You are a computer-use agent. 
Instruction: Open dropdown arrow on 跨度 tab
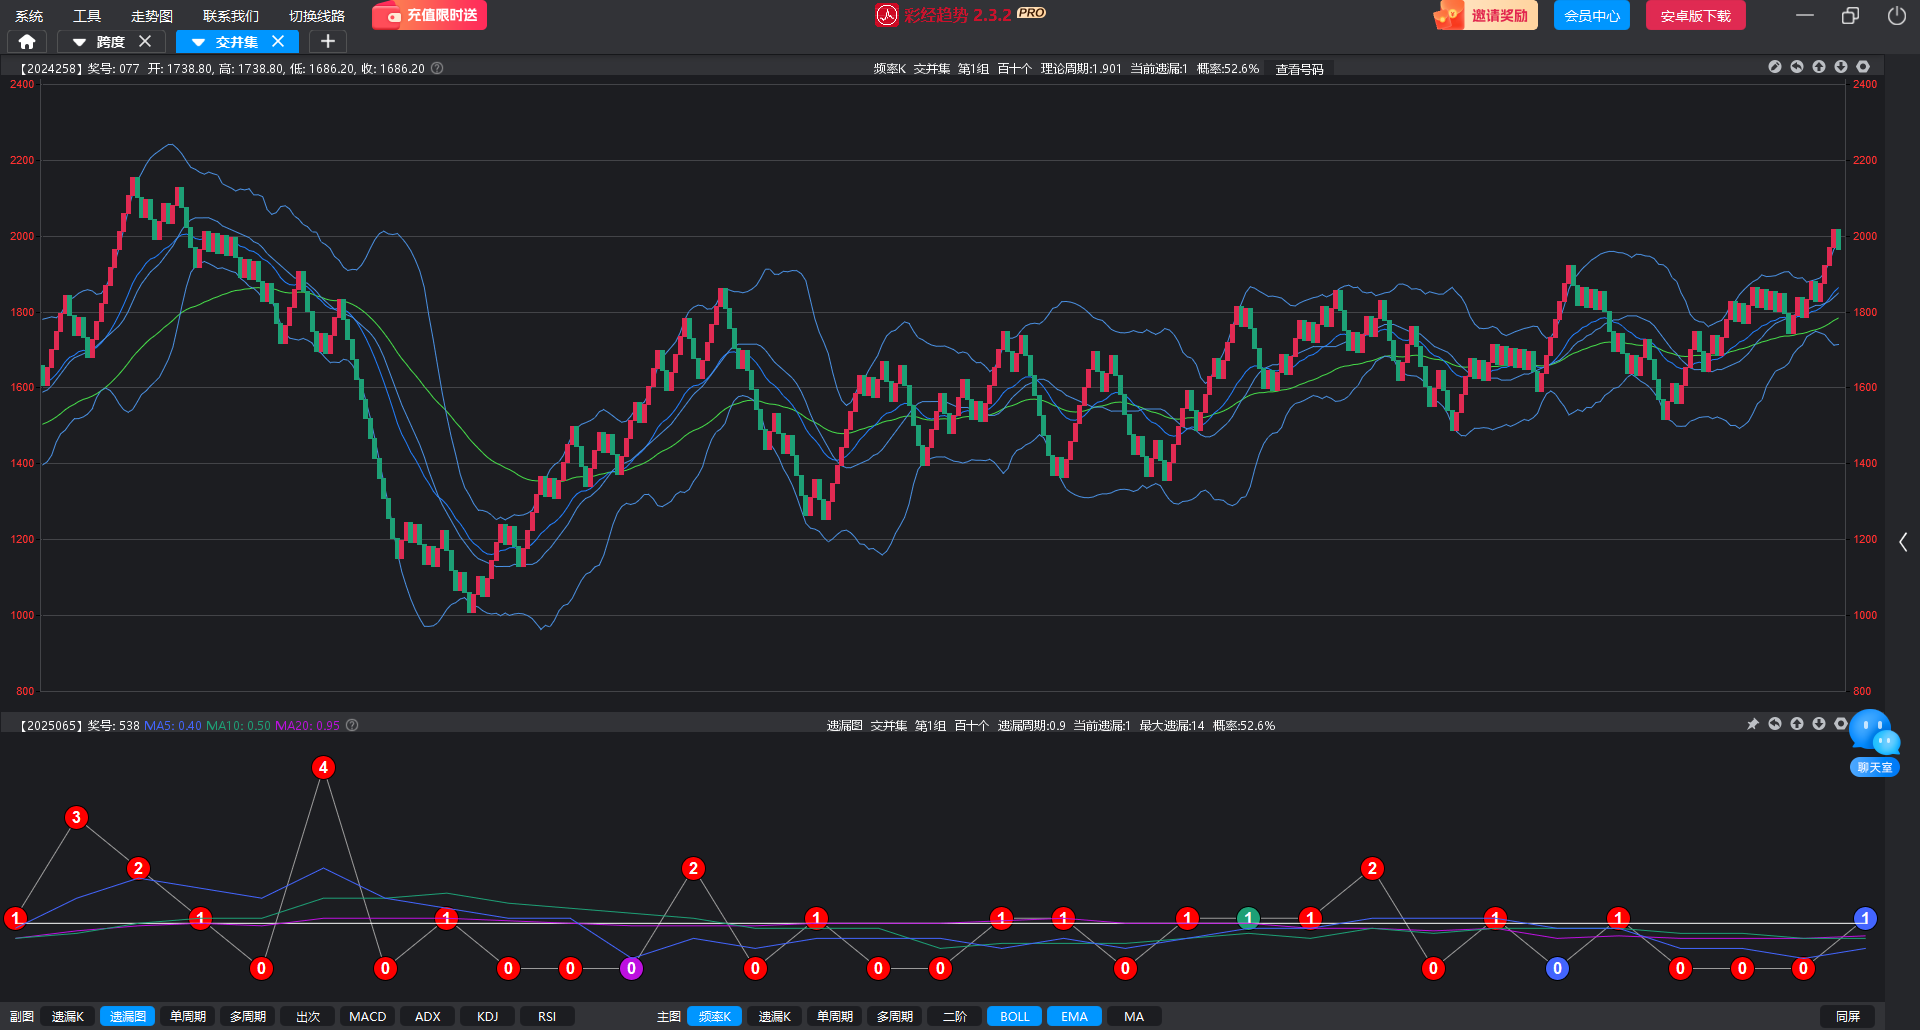click(x=79, y=42)
